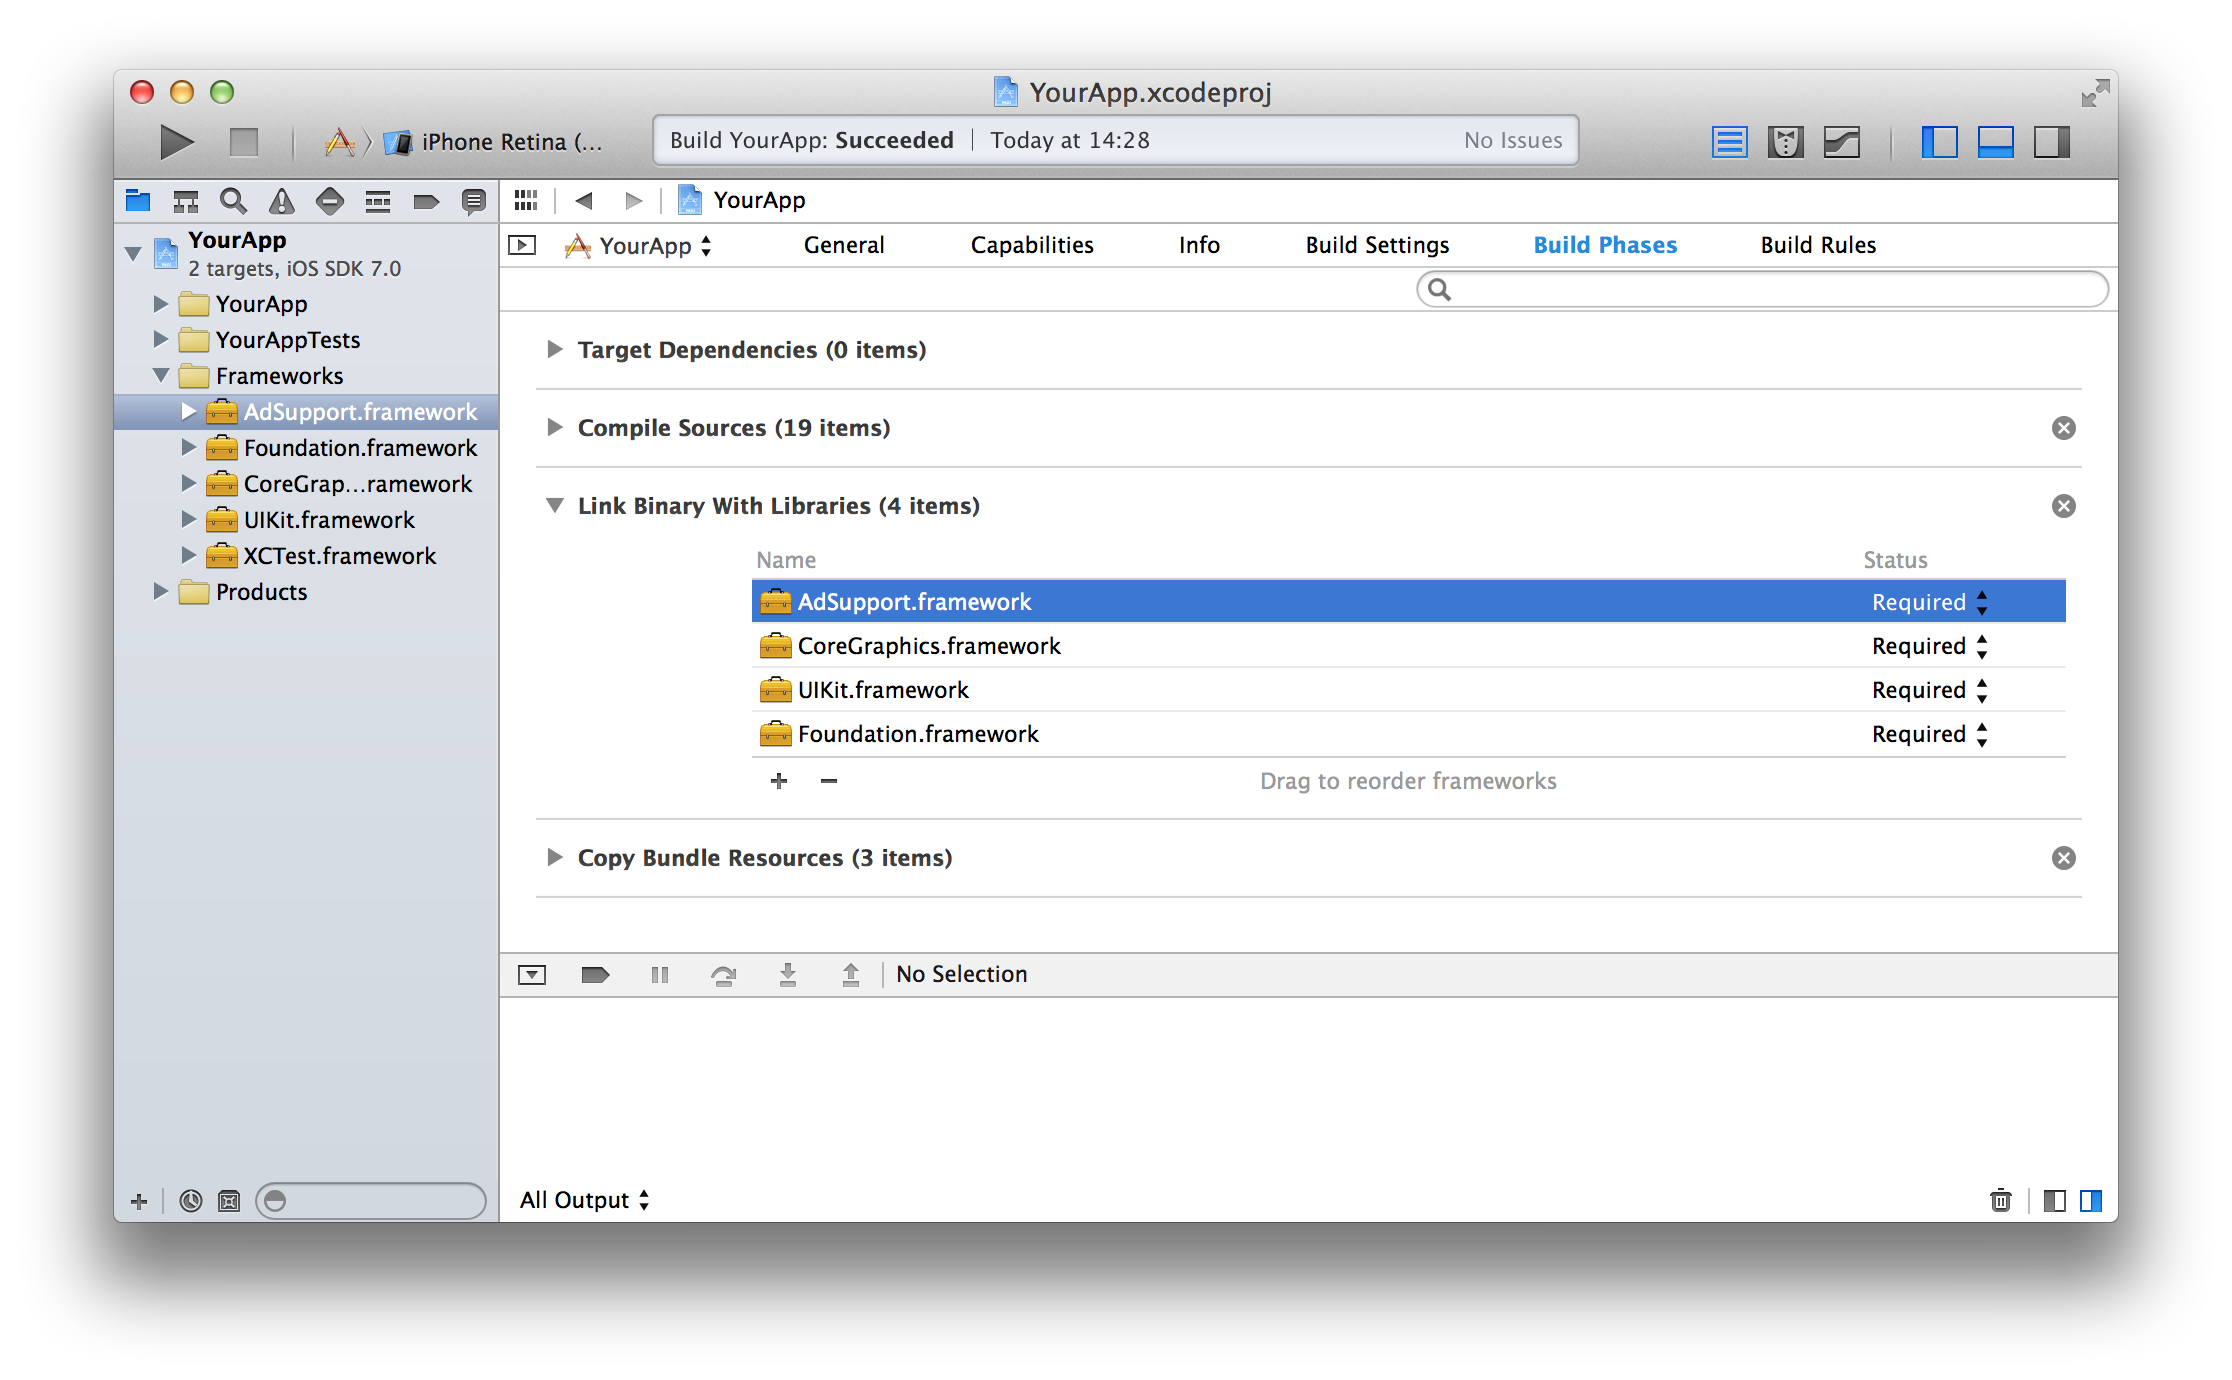2232x1380 pixels.
Task: Switch to the Build Rules tab
Action: [1818, 245]
